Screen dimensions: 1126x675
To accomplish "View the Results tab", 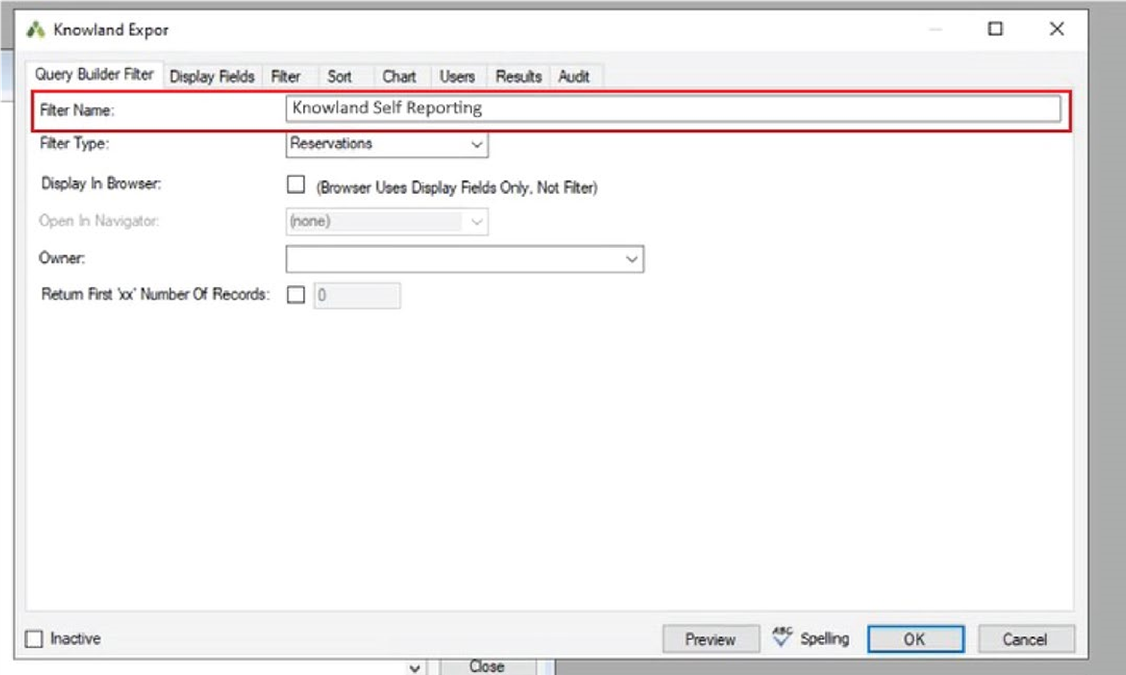I will (518, 77).
